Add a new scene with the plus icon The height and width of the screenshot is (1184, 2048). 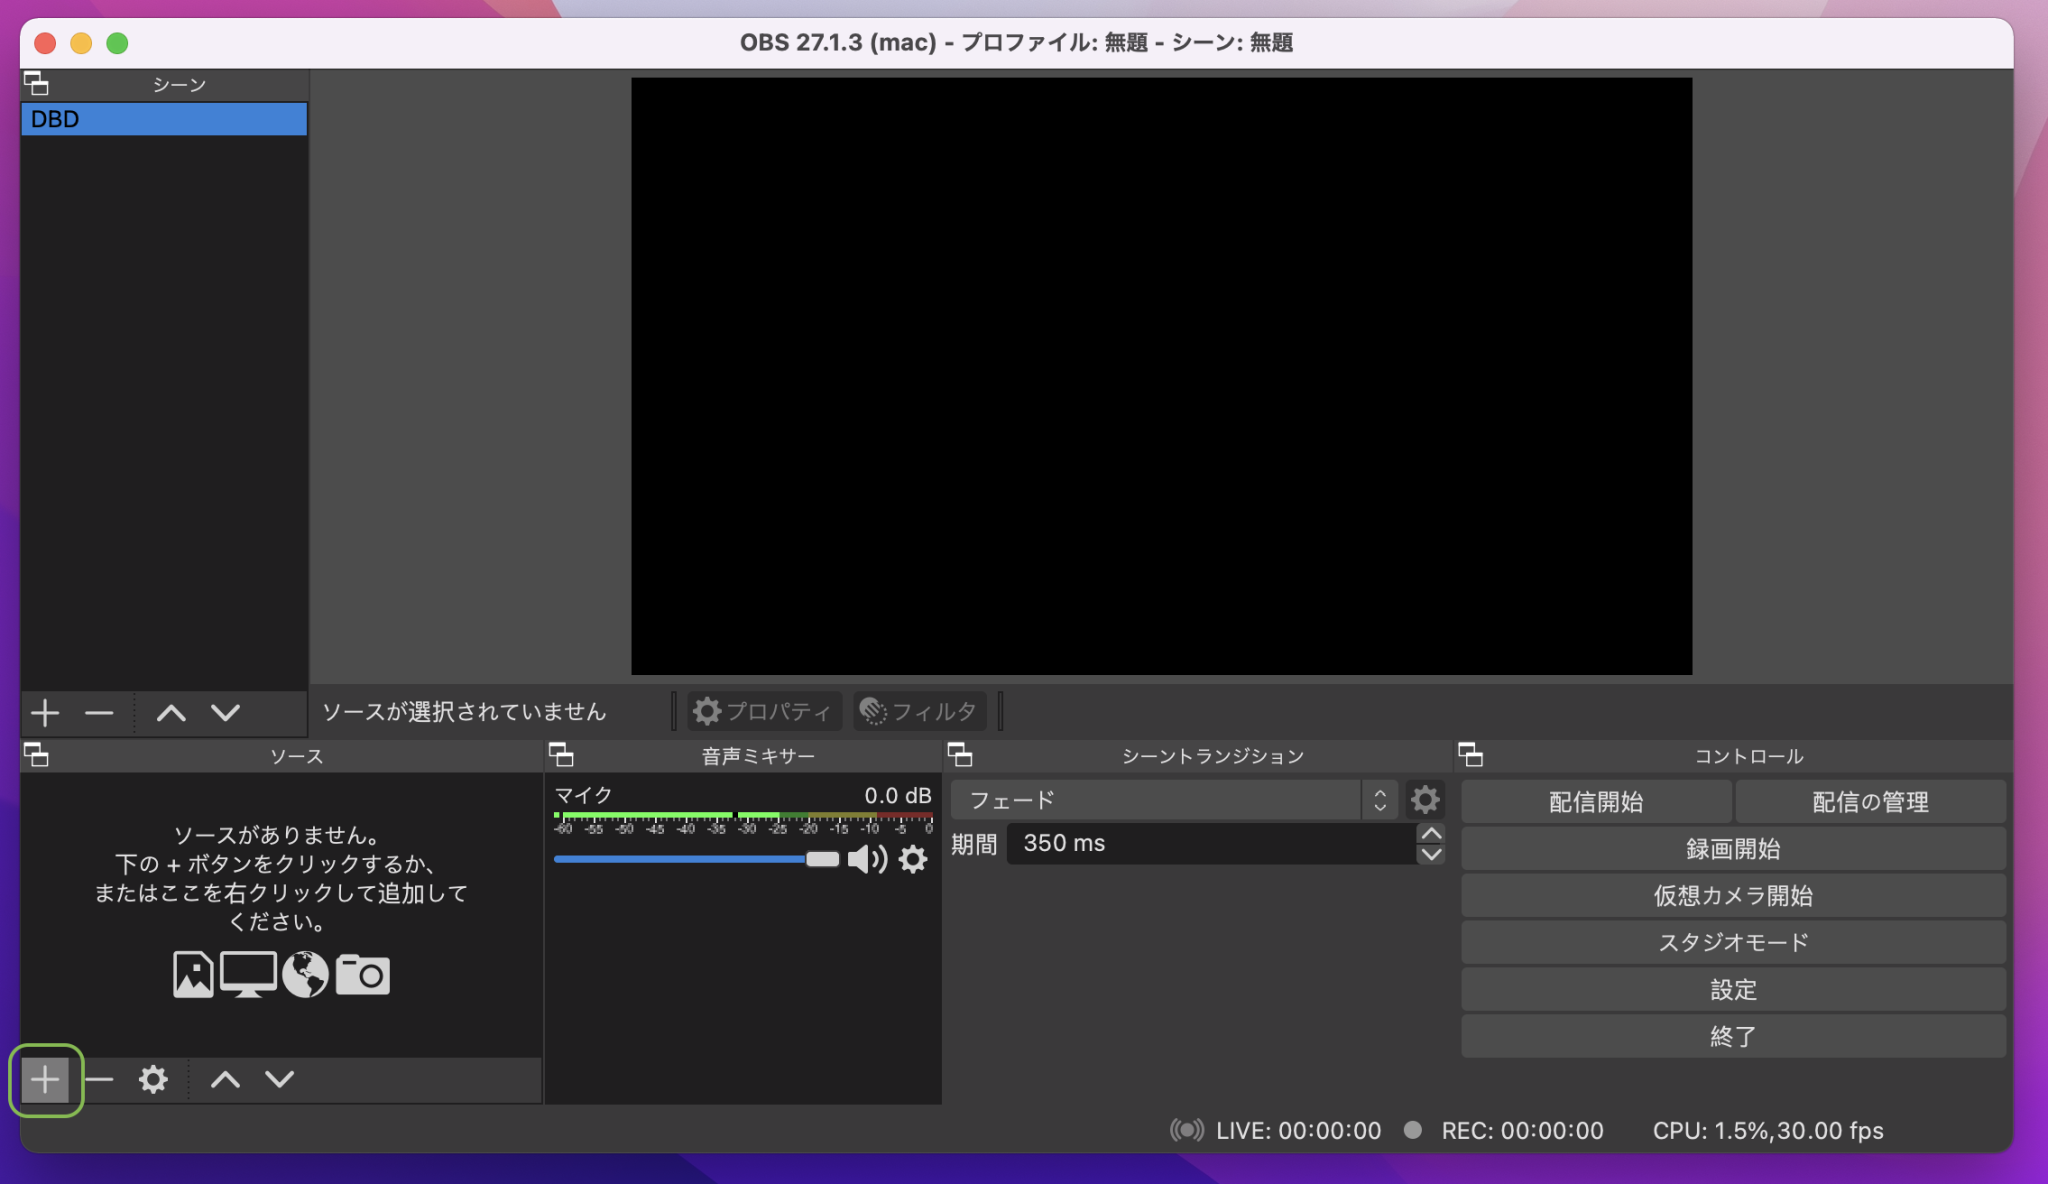[x=44, y=713]
